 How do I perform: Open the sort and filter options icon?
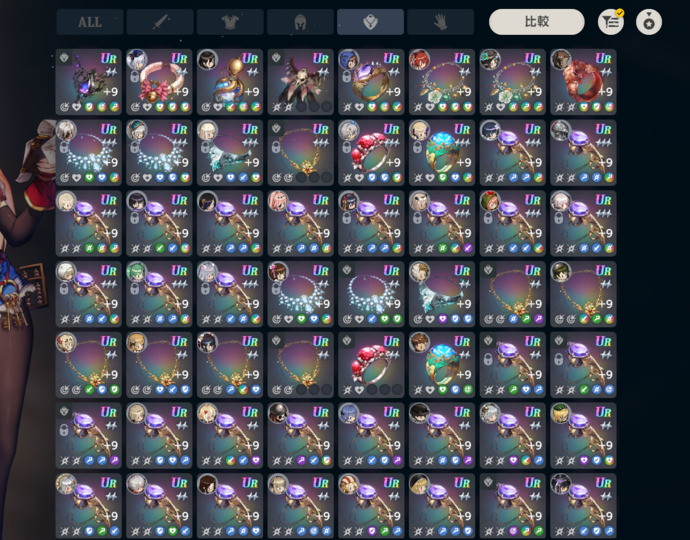click(611, 22)
